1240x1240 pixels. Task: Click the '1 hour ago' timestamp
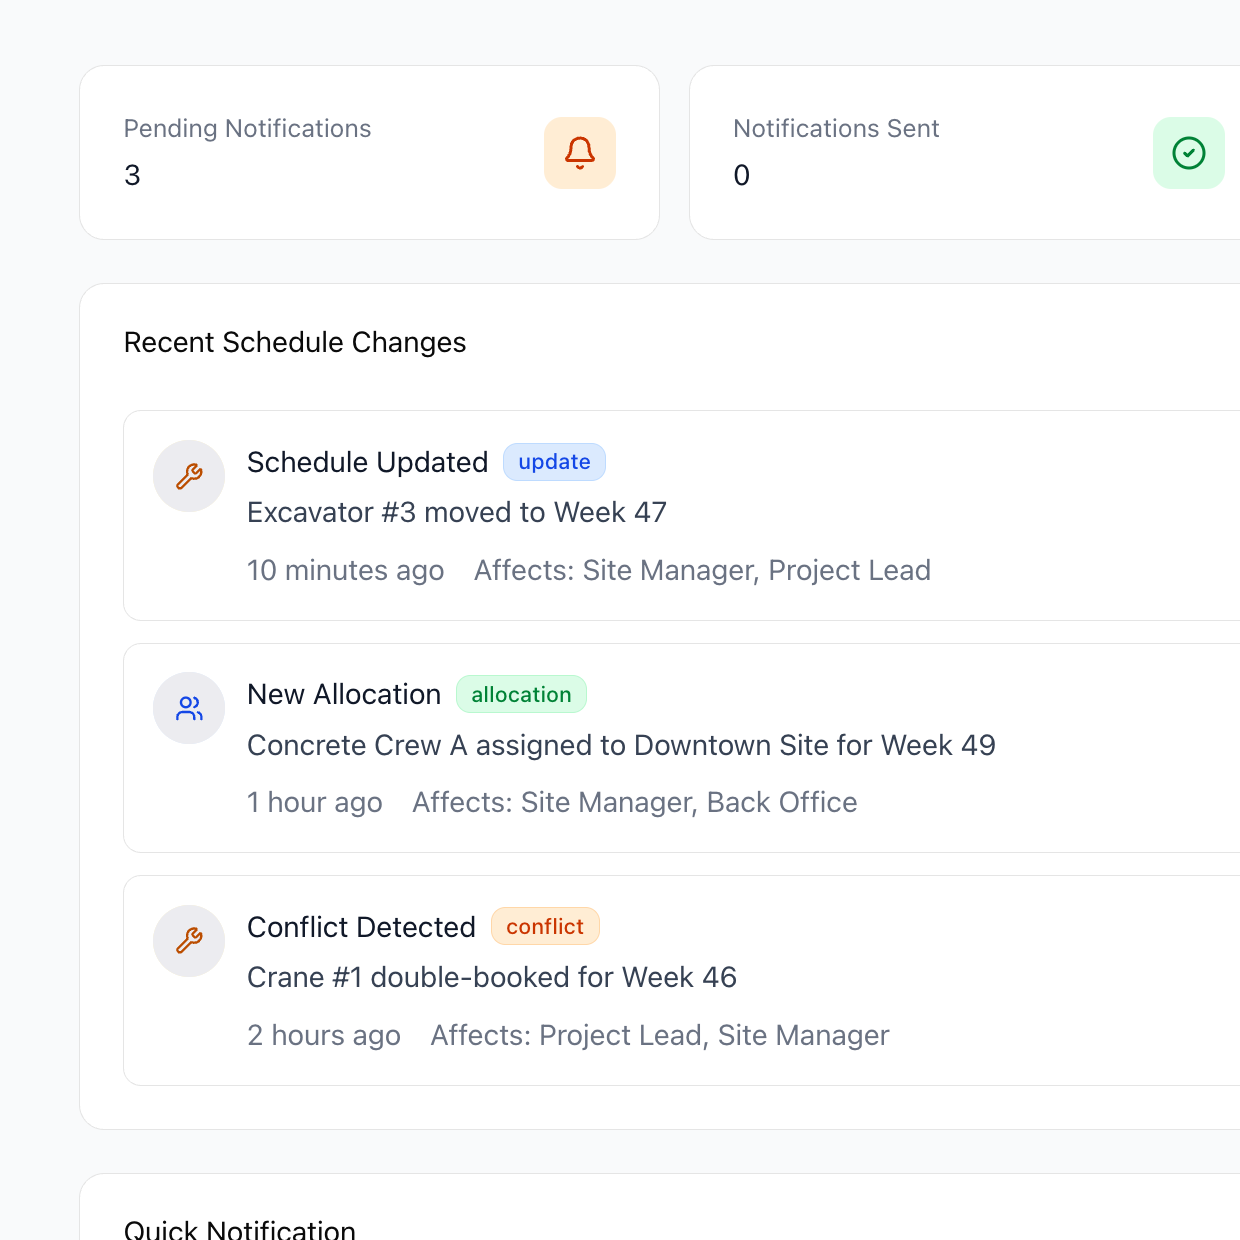pos(315,802)
